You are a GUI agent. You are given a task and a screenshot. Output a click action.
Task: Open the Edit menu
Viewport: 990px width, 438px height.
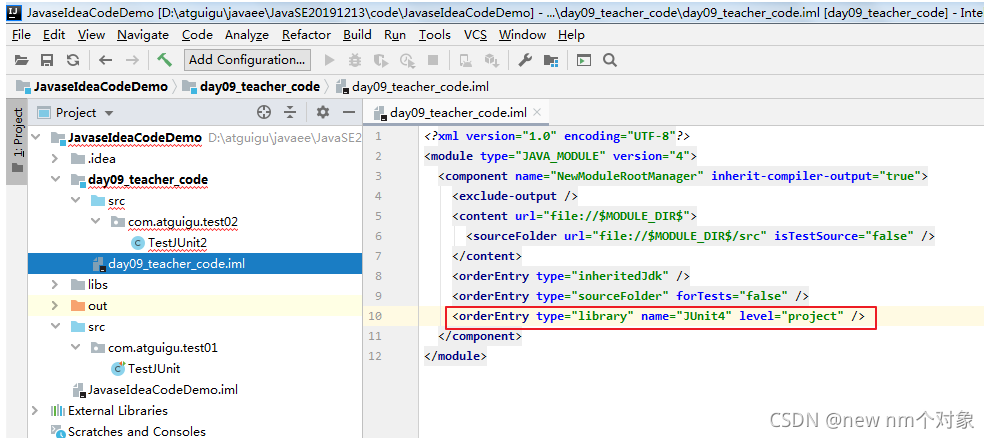click(54, 35)
